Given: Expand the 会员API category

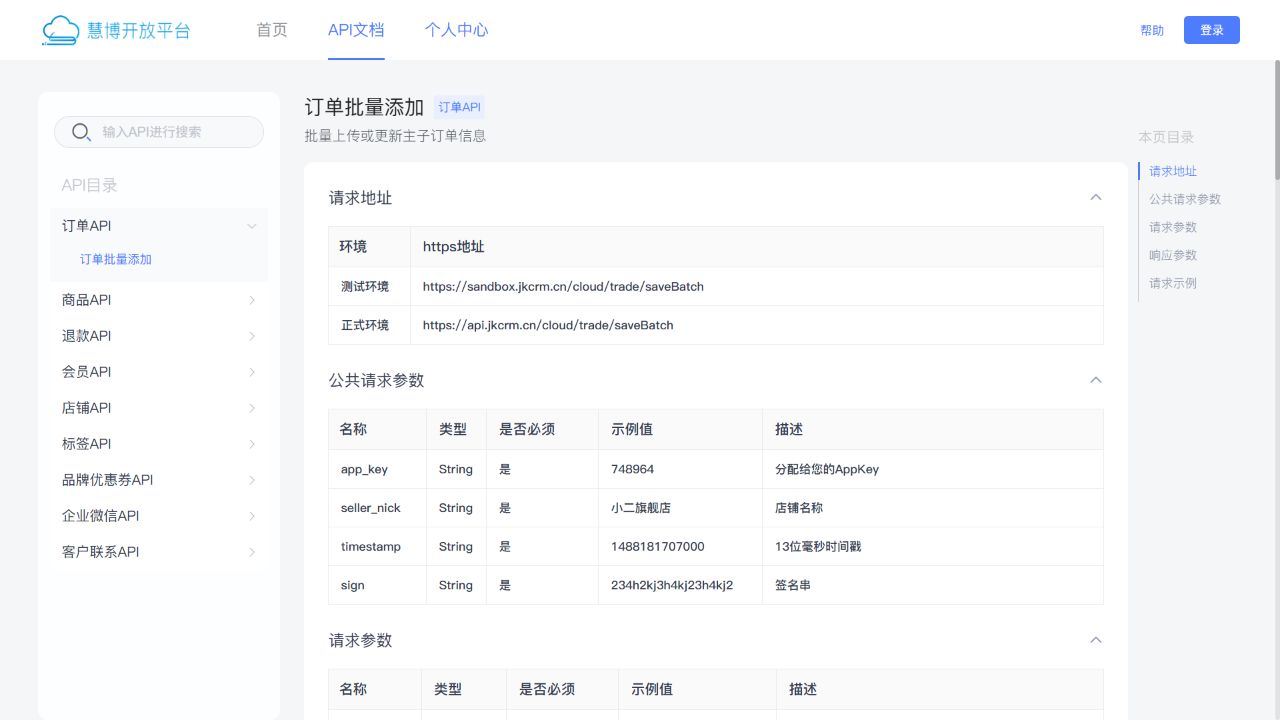Looking at the screenshot, I should point(159,372).
